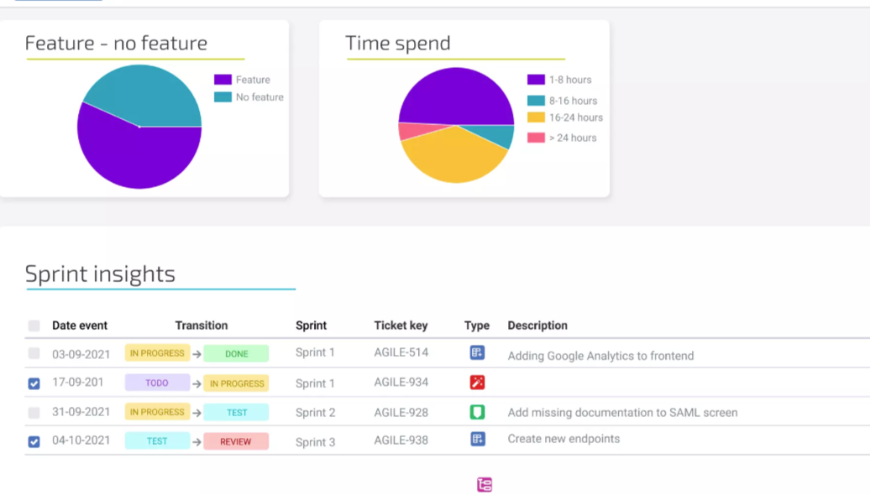Click the yellow 16-24 hours legend swatch
The image size is (870, 495).
point(536,118)
